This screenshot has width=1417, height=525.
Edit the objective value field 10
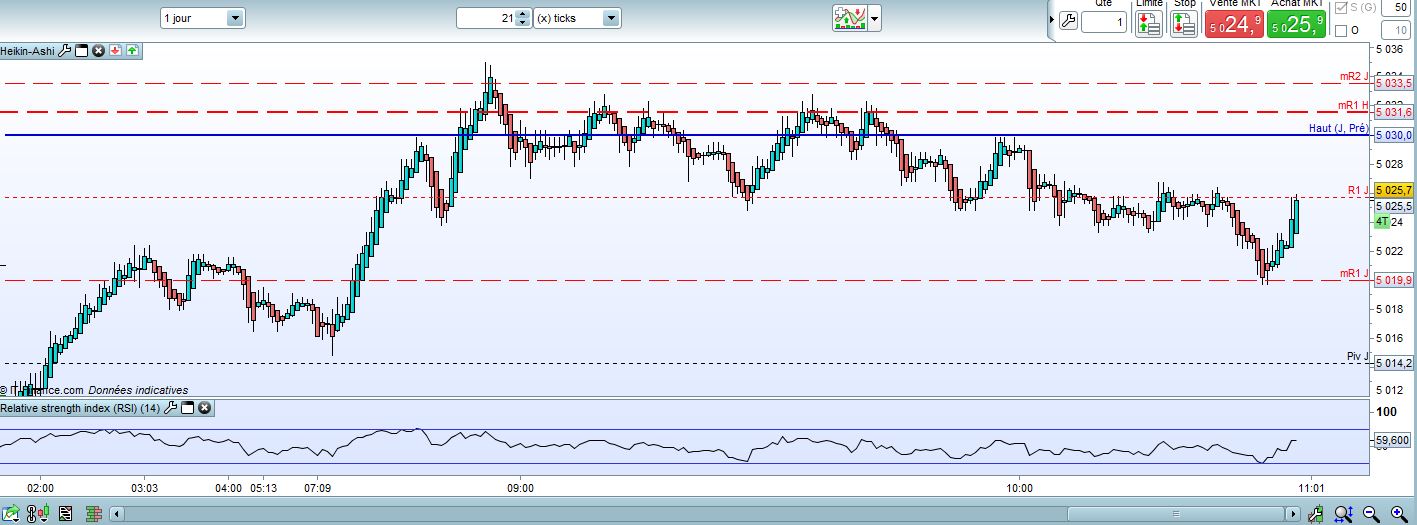(1397, 30)
